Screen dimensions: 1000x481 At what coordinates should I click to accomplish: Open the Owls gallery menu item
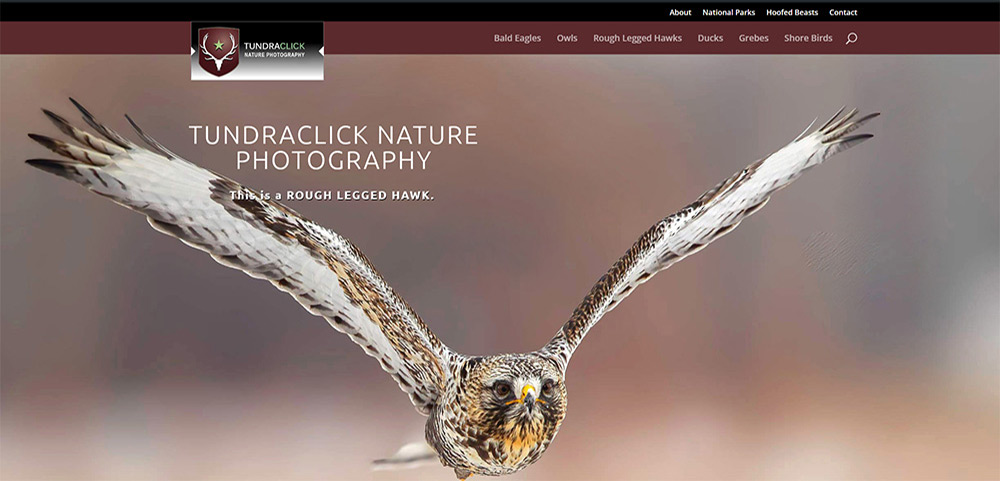pos(567,38)
